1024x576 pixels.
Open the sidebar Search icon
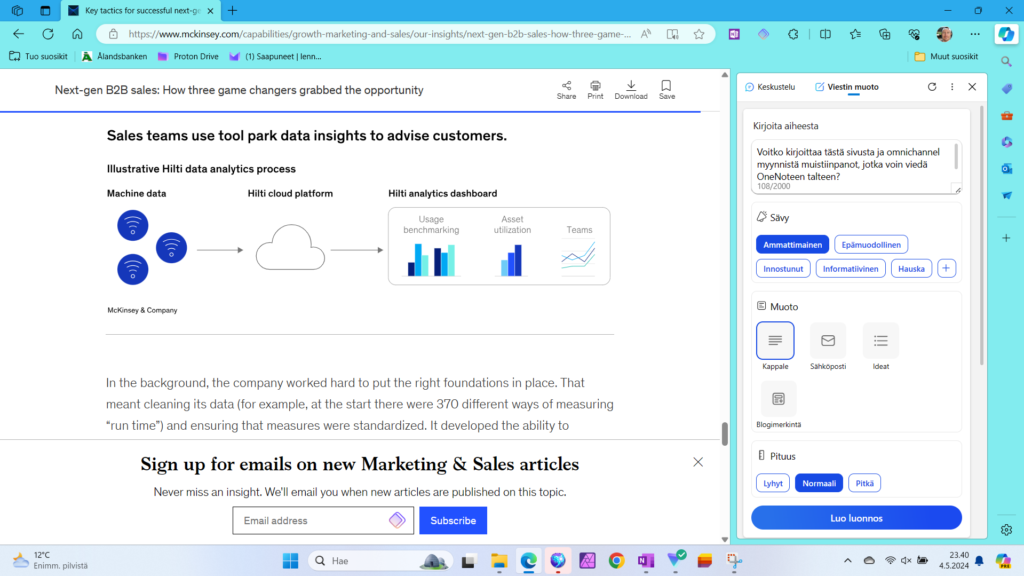click(1006, 61)
